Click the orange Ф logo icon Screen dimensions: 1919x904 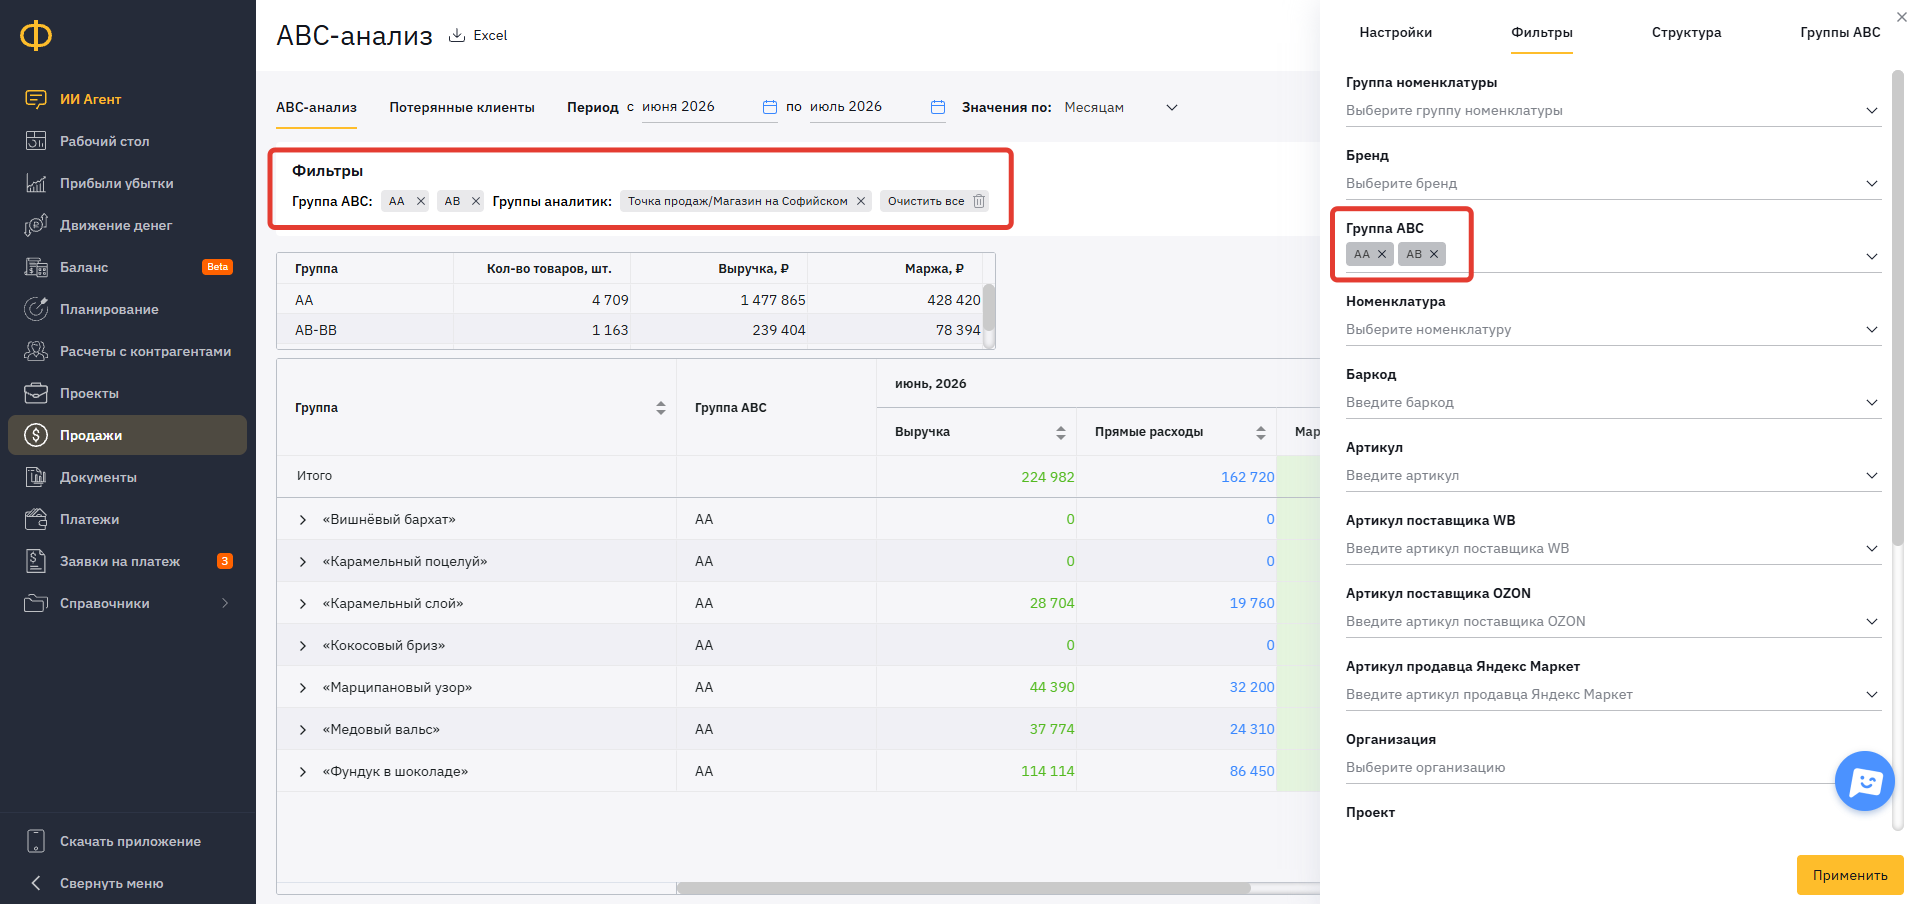click(36, 36)
